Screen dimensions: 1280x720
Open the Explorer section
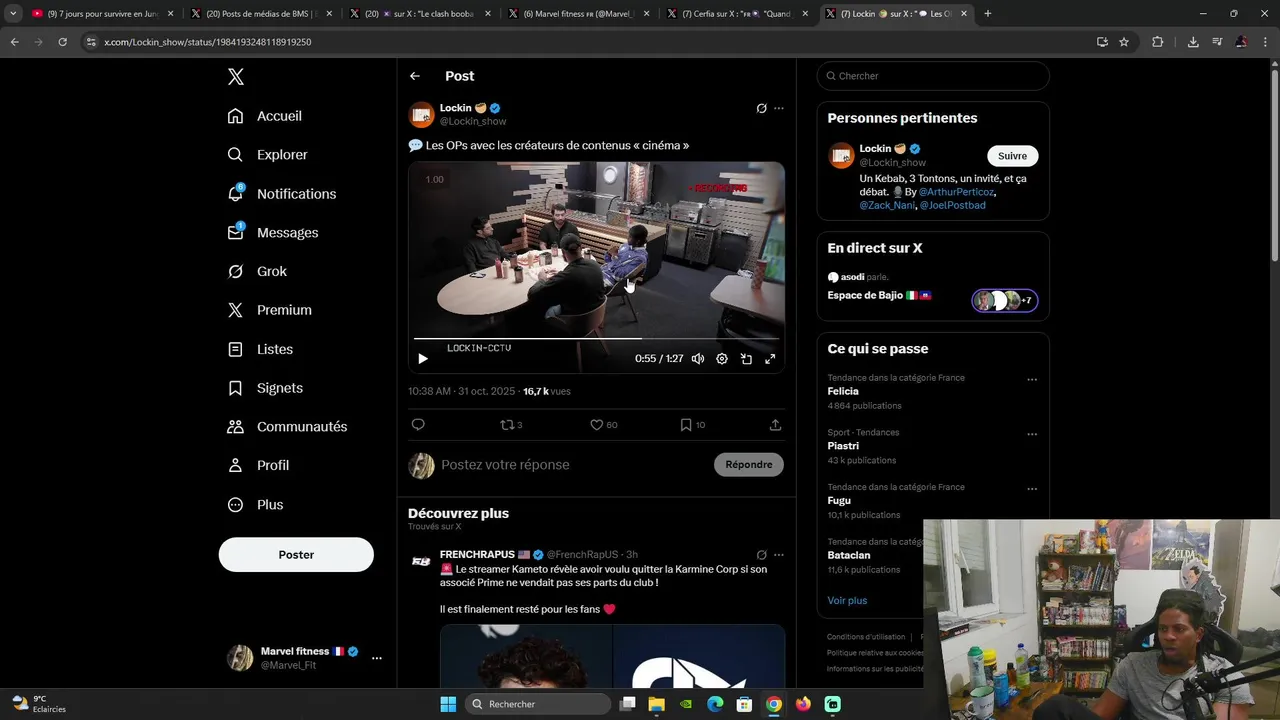pos(268,155)
